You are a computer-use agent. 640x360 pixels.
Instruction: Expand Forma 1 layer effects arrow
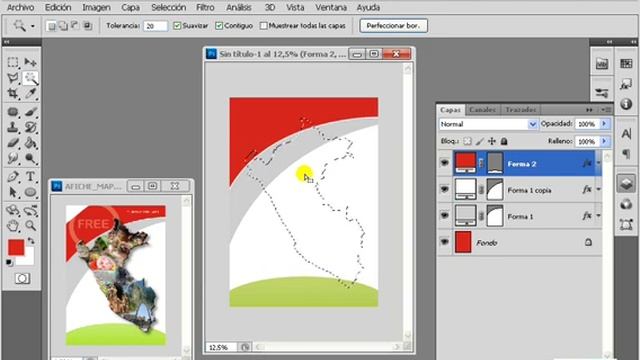598,216
